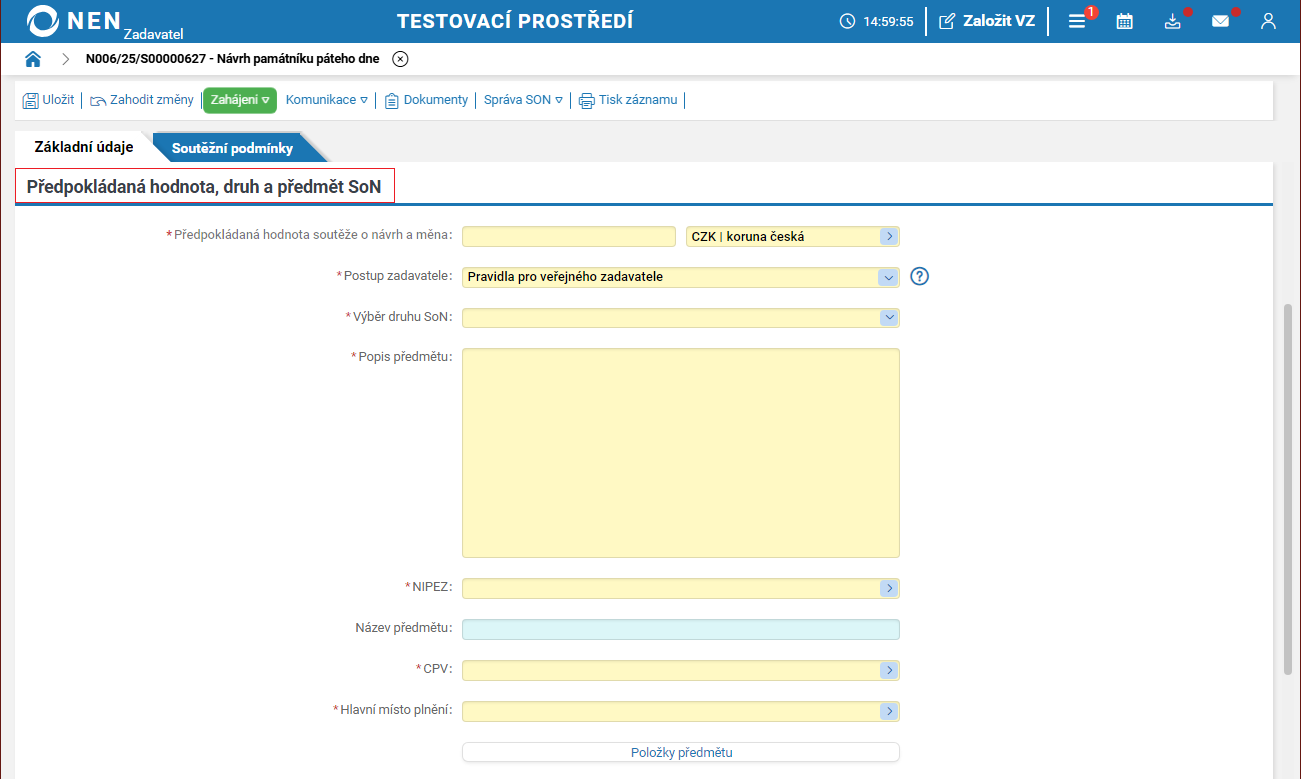This screenshot has height=779, width=1301.
Task: Click the blue help question mark icon
Action: [x=920, y=277]
